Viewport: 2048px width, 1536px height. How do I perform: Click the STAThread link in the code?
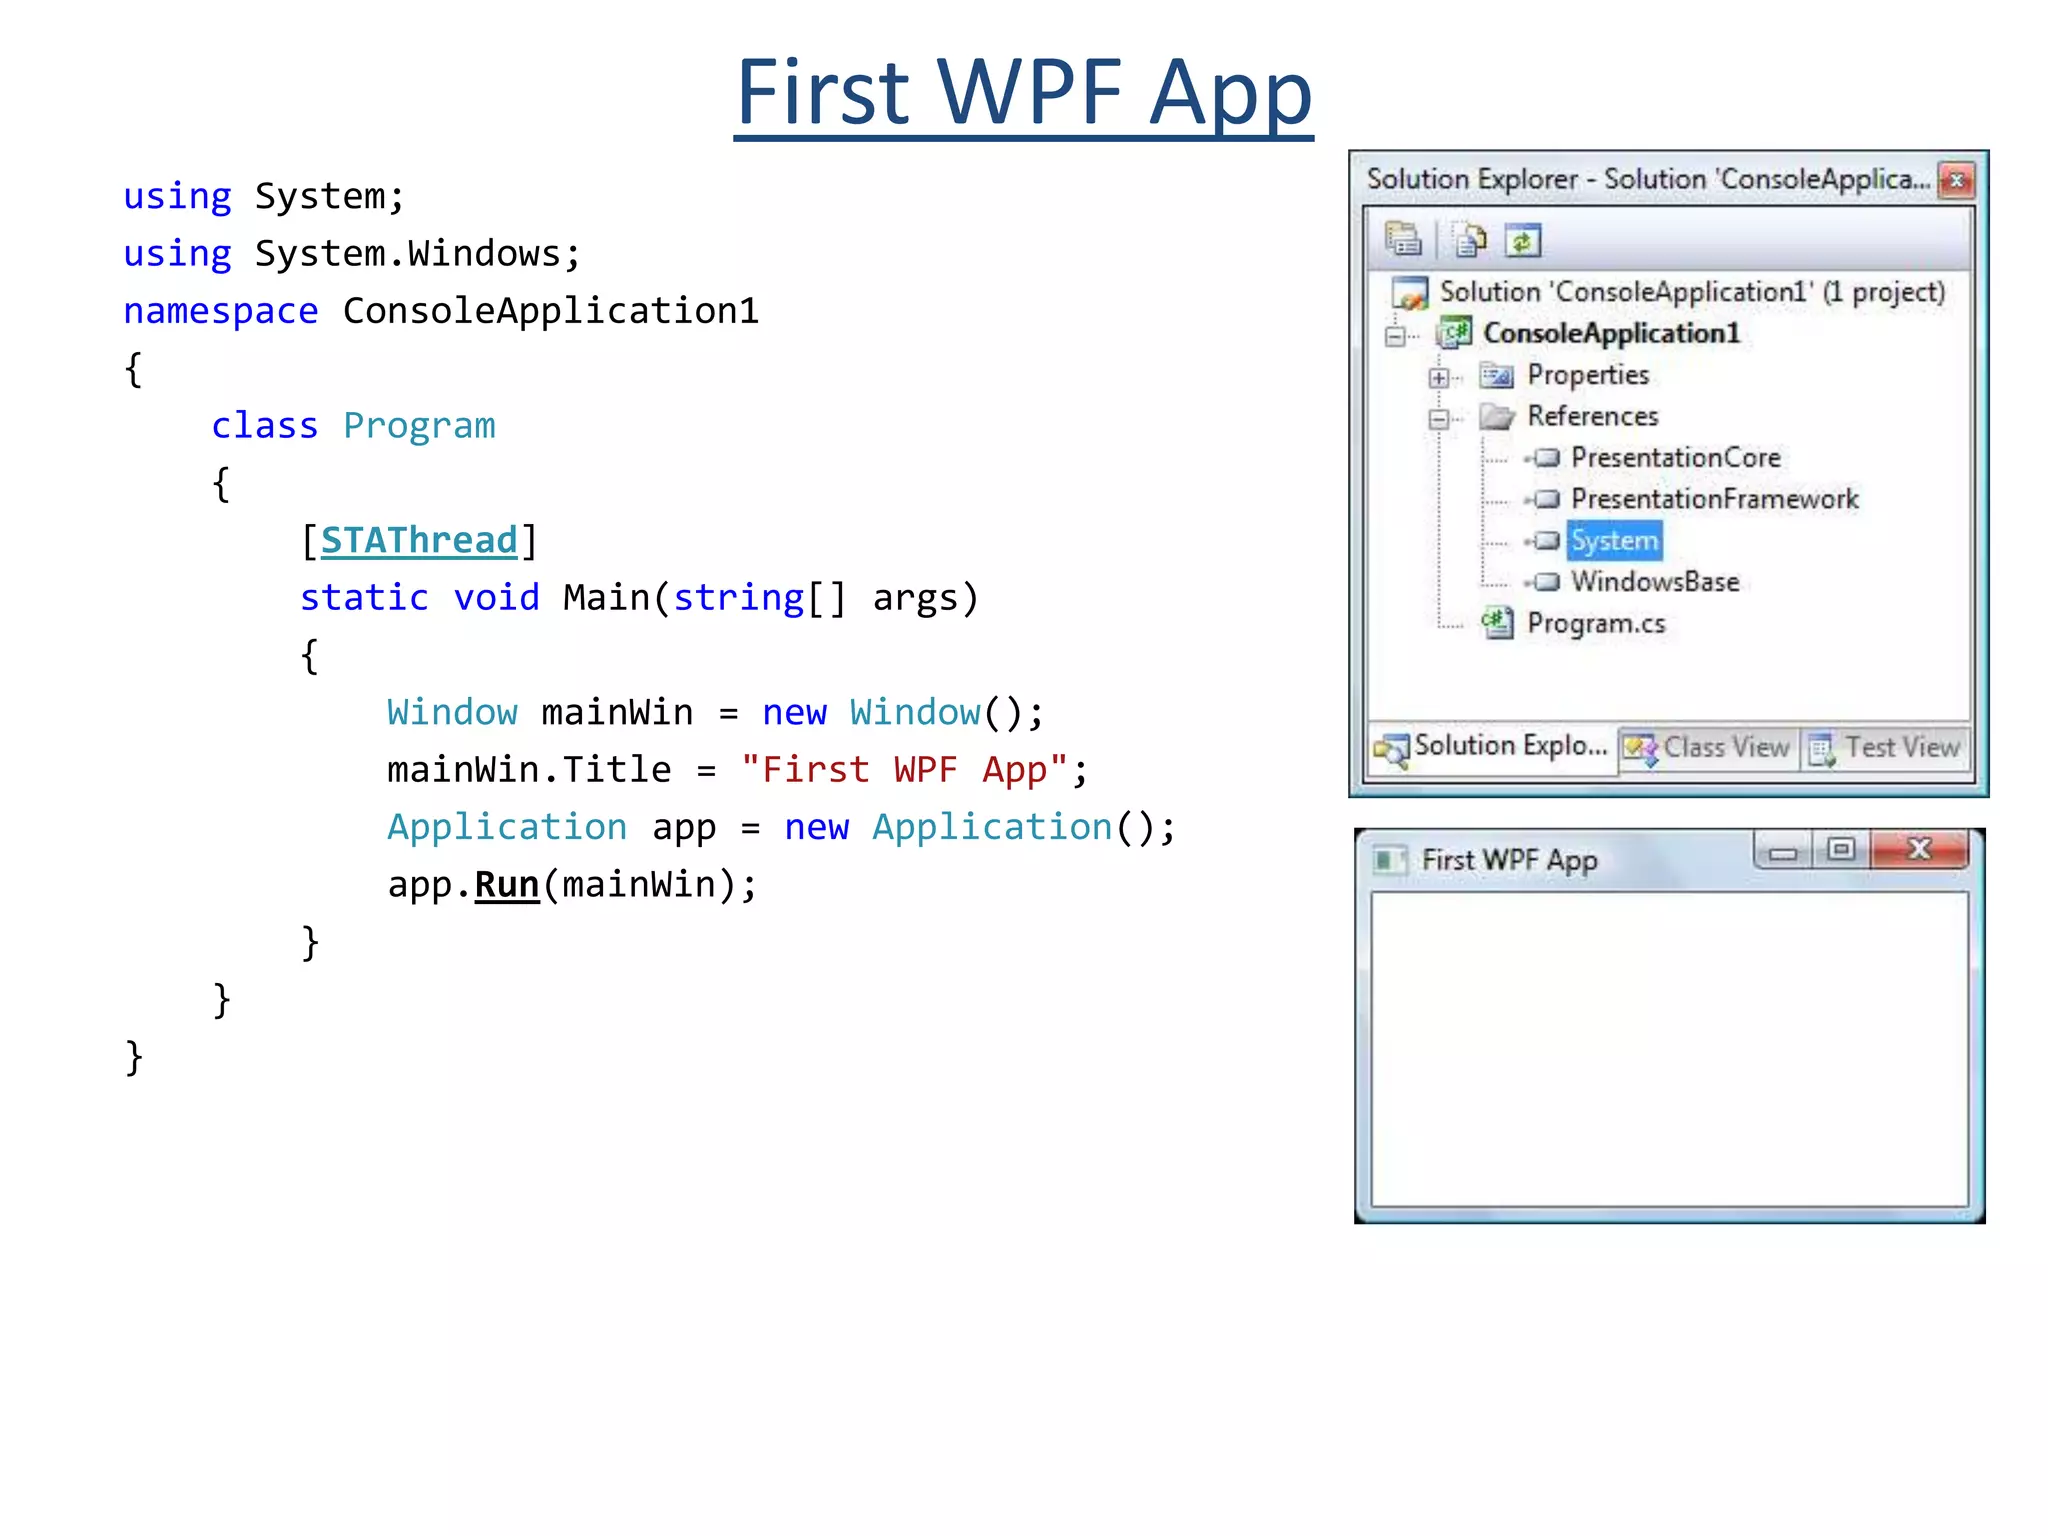tap(419, 541)
